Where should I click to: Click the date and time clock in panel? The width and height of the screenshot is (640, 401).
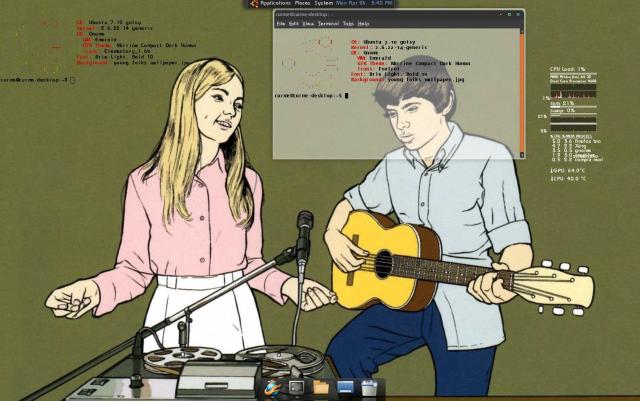(x=364, y=3)
